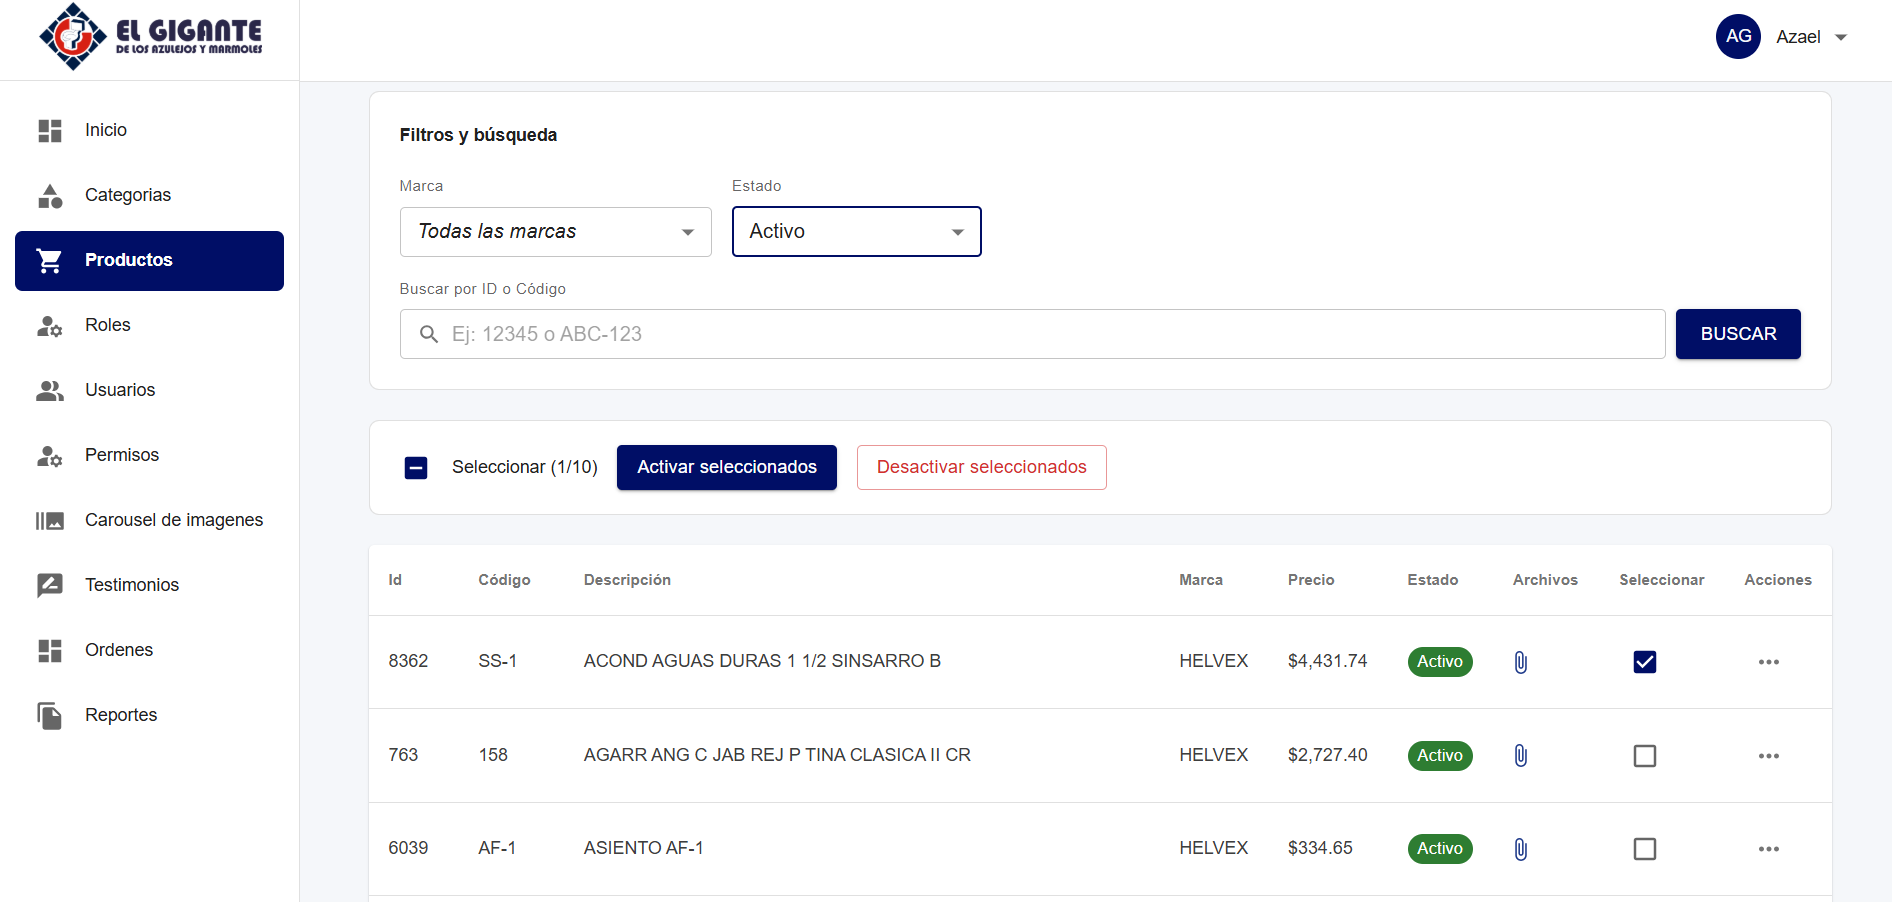Screen dimensions: 1892x902
Task: Click the Inicio dashboard icon
Action: point(49,130)
